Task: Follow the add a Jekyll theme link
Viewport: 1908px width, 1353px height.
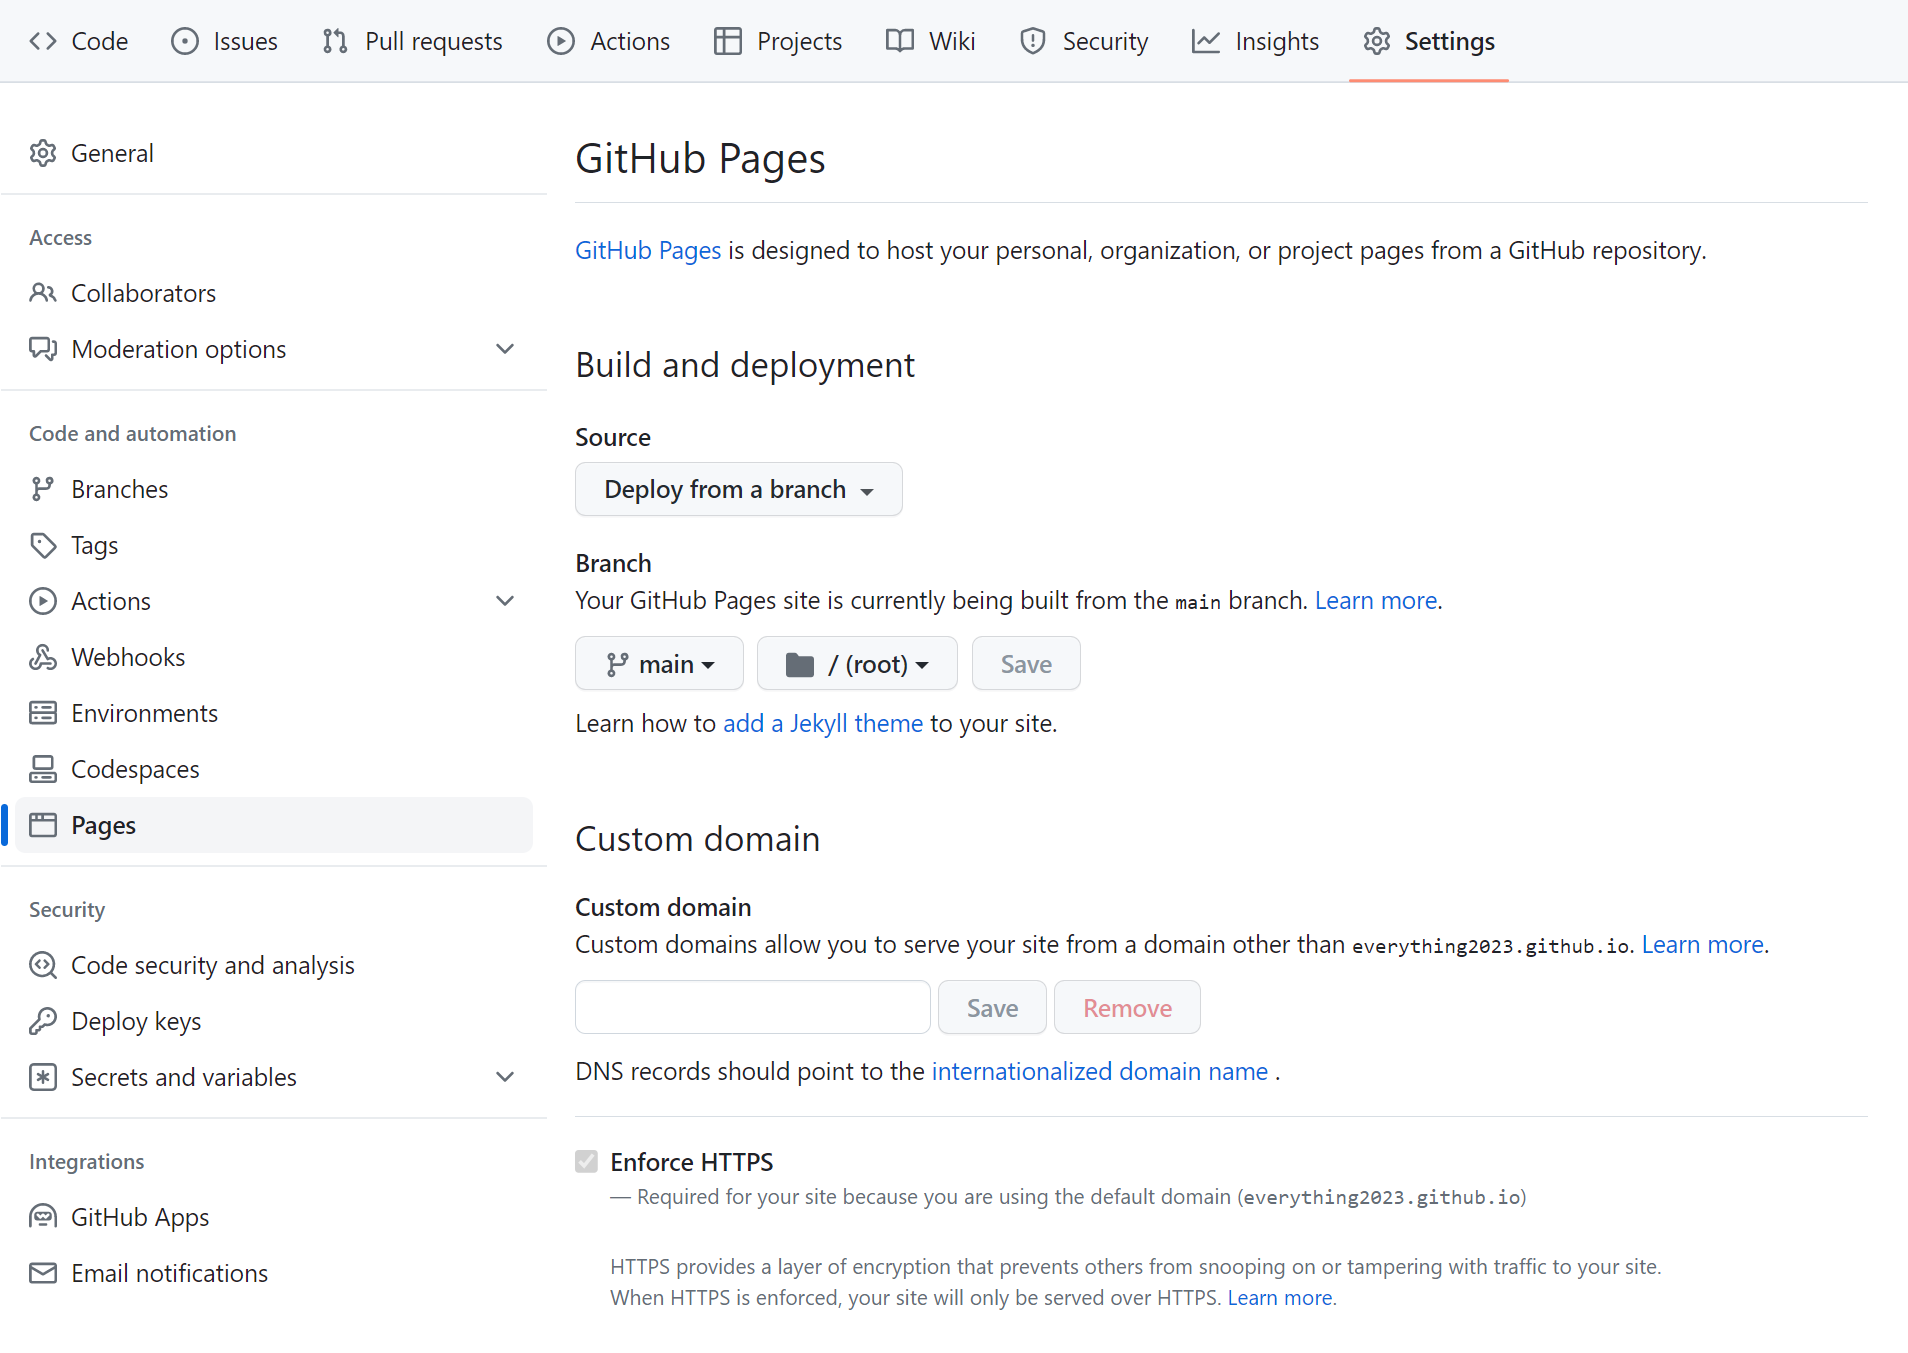Action: tap(823, 723)
